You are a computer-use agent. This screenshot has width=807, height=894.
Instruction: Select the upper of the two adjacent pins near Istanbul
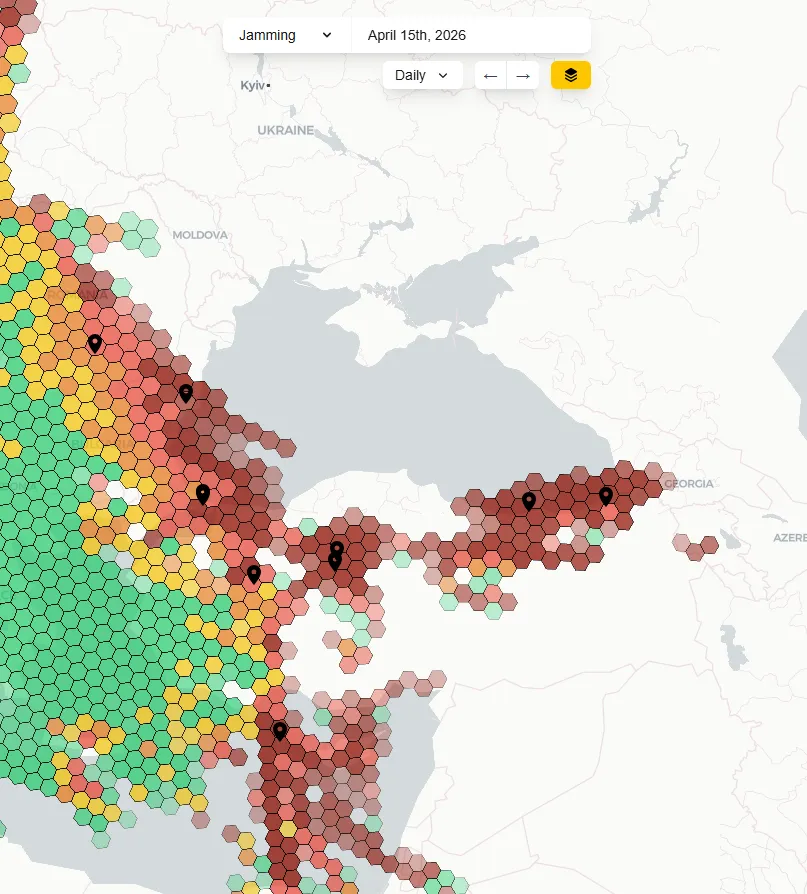337,548
